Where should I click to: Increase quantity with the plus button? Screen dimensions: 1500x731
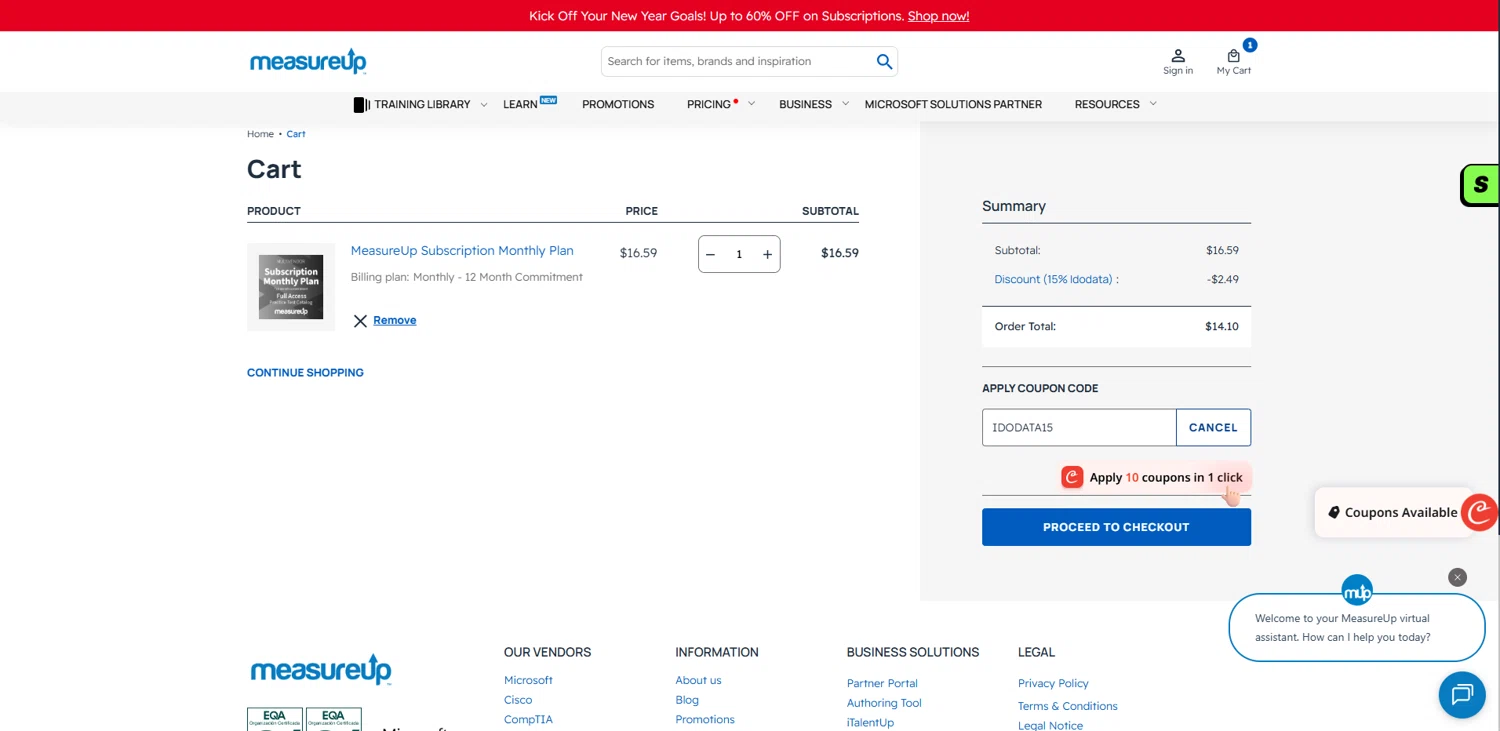click(x=767, y=254)
